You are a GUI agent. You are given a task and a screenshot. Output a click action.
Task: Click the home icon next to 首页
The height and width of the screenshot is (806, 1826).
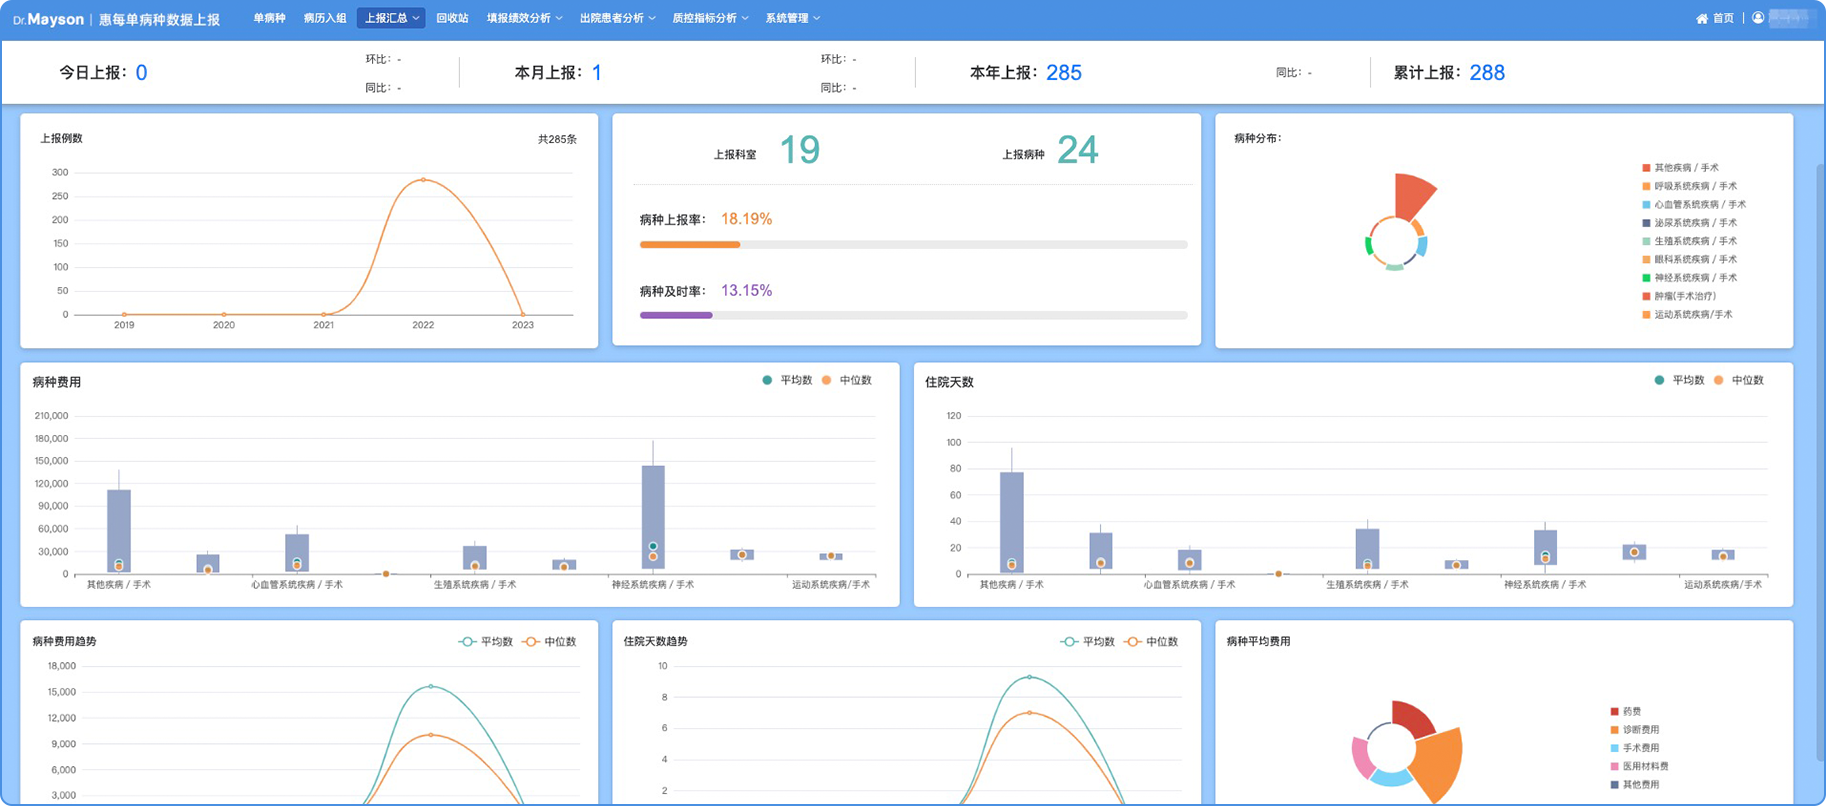[1702, 19]
